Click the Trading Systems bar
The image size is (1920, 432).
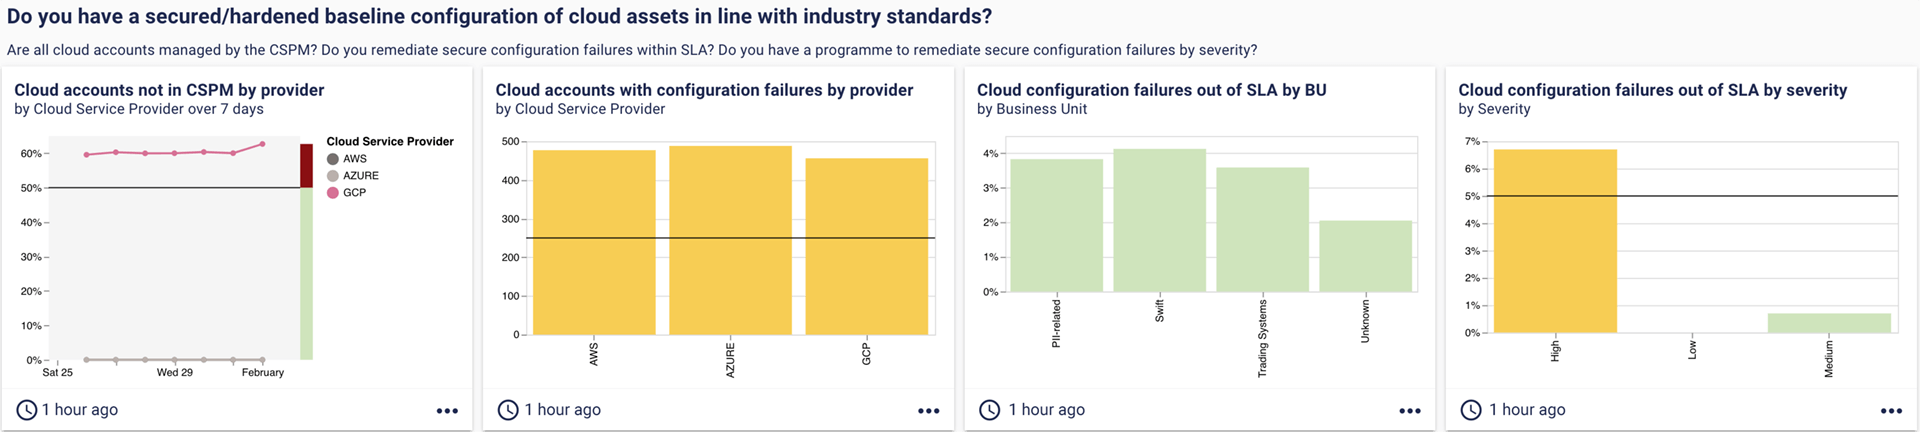(x=1262, y=230)
